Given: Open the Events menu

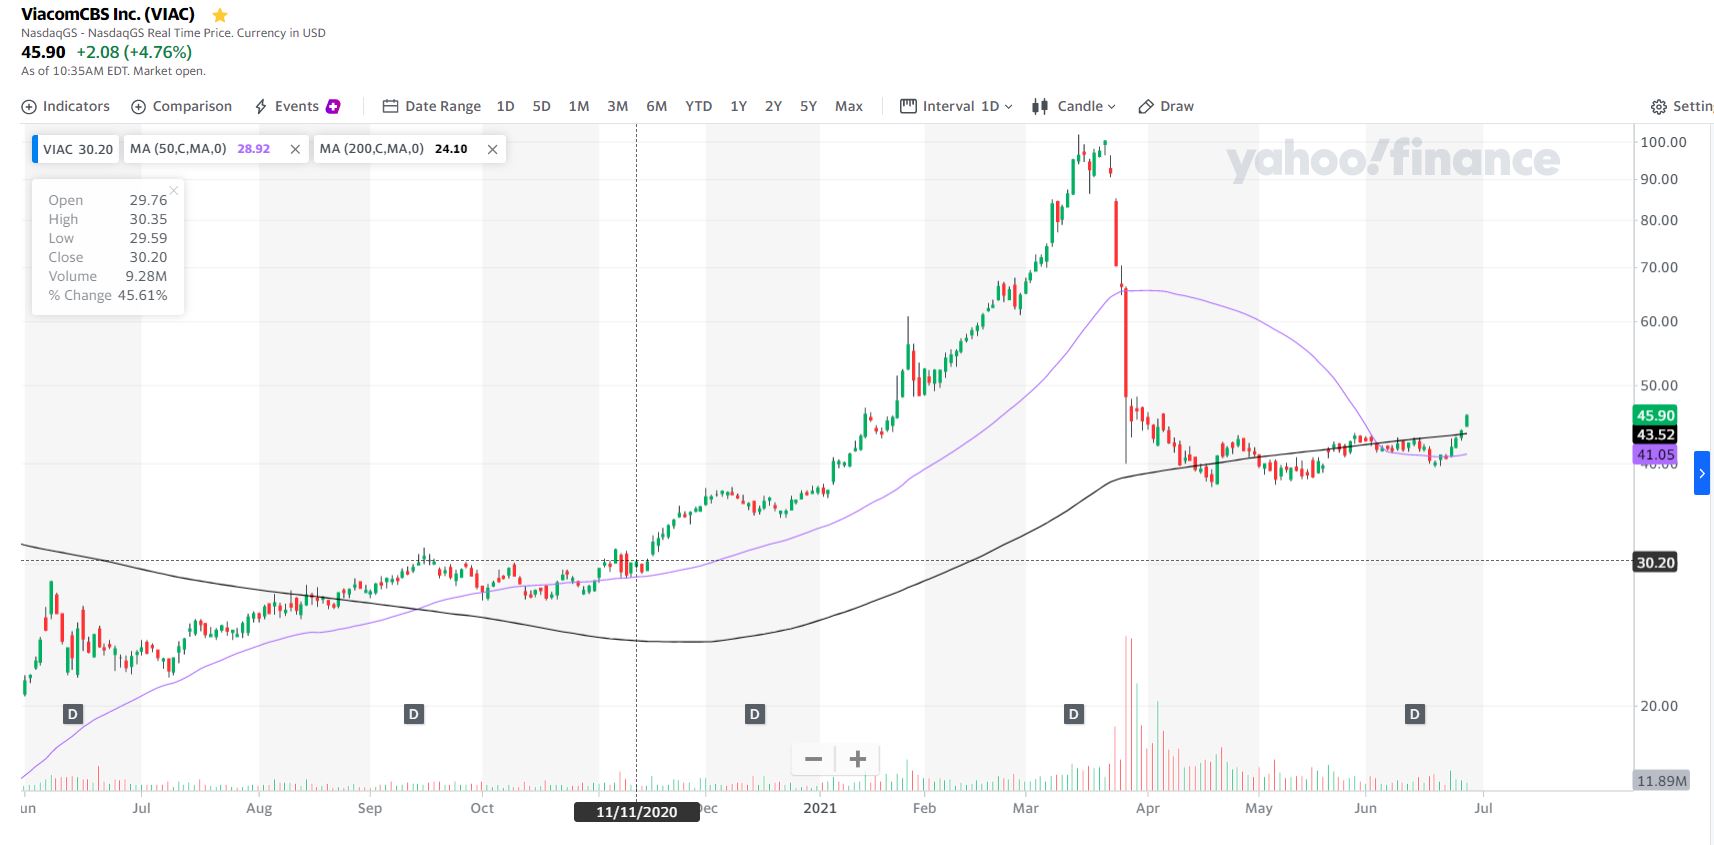Looking at the screenshot, I should [x=287, y=106].
